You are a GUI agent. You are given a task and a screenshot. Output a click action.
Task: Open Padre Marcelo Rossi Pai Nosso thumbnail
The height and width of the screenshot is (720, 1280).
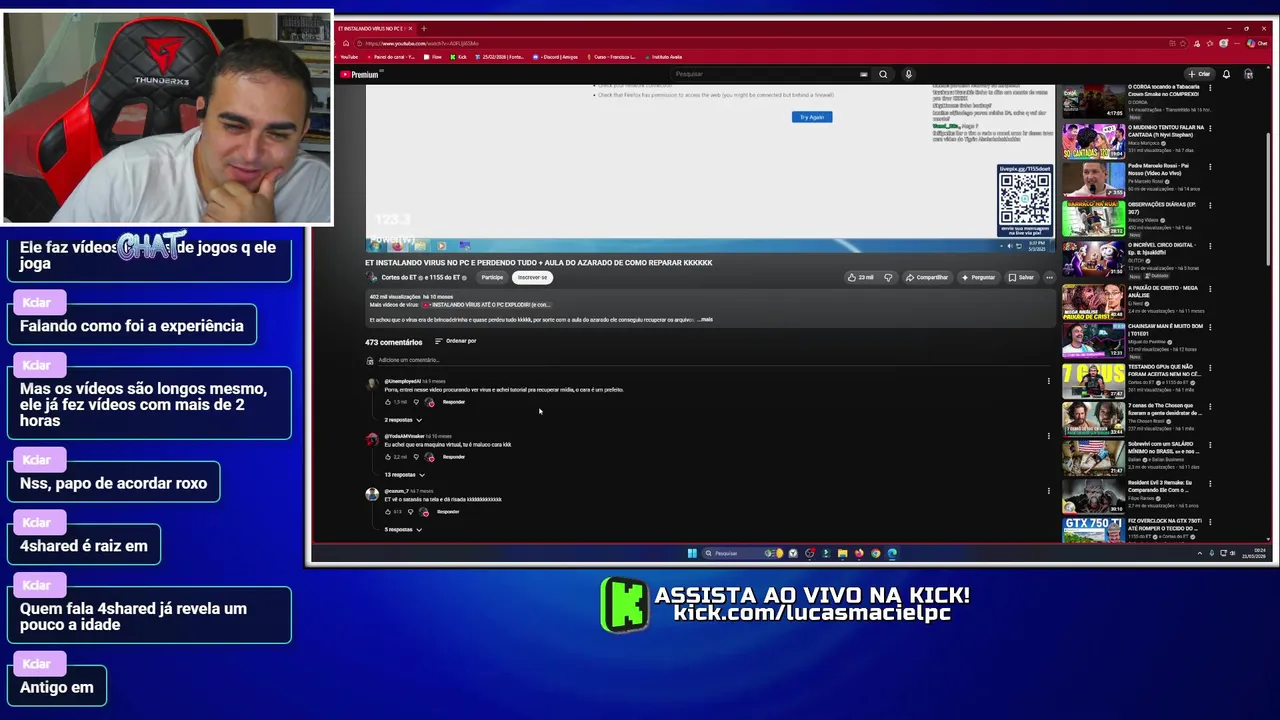pyautogui.click(x=1093, y=180)
